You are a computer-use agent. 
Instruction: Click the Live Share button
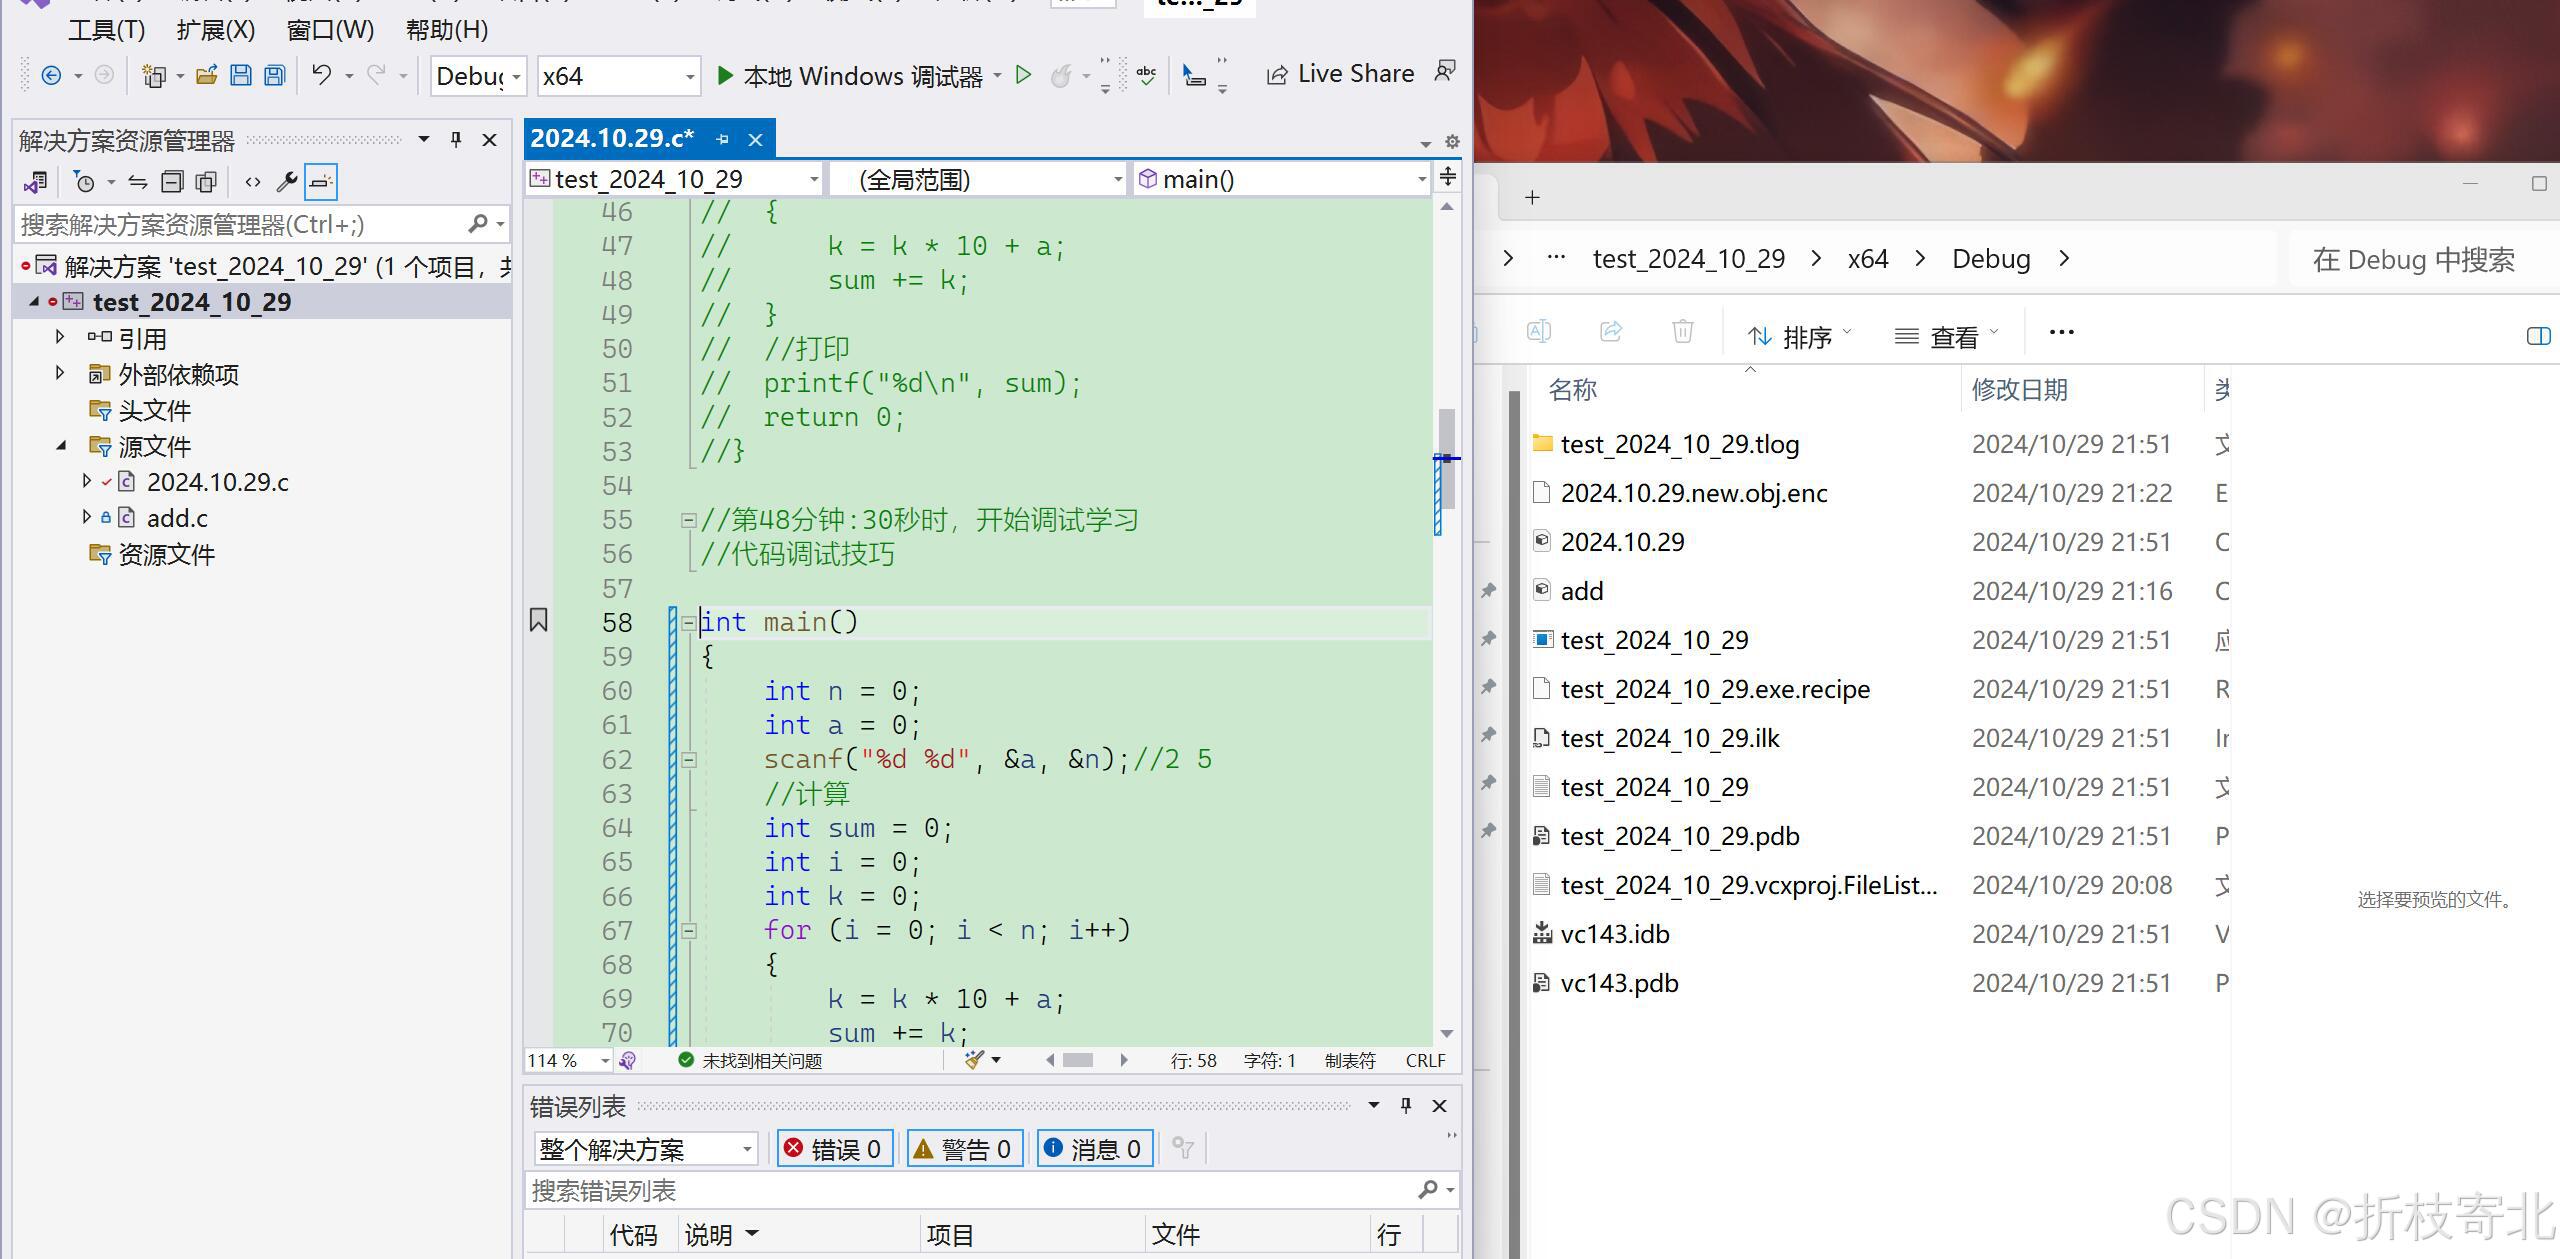pos(1340,74)
